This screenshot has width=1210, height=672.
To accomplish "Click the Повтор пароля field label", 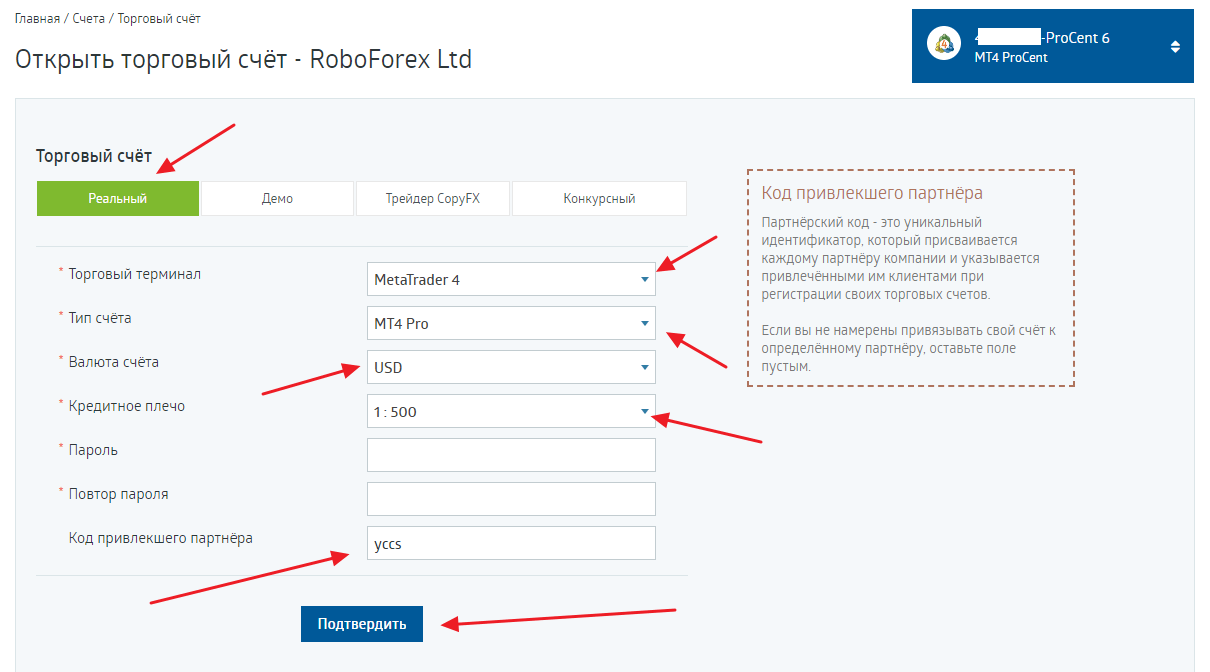I will (x=118, y=494).
